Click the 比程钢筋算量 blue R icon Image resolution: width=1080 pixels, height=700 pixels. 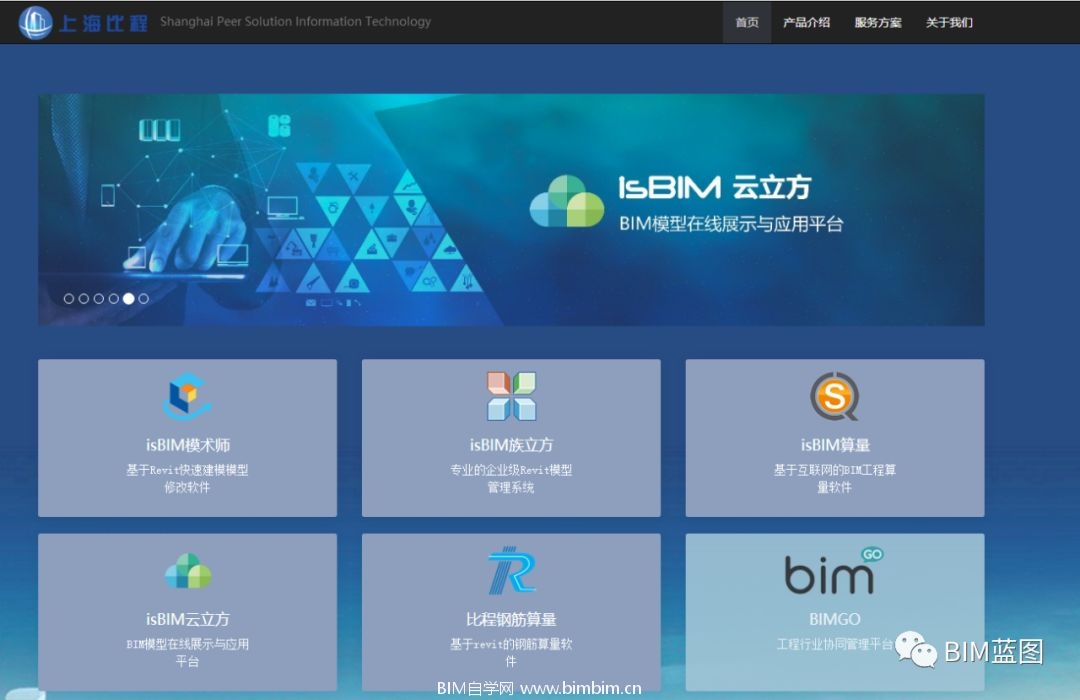(x=511, y=570)
